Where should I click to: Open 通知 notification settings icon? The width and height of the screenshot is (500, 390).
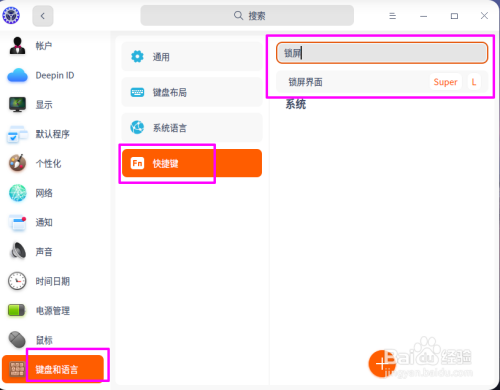[17, 222]
